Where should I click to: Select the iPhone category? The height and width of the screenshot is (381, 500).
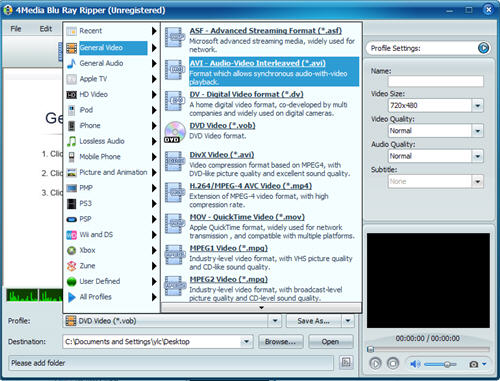(x=111, y=126)
